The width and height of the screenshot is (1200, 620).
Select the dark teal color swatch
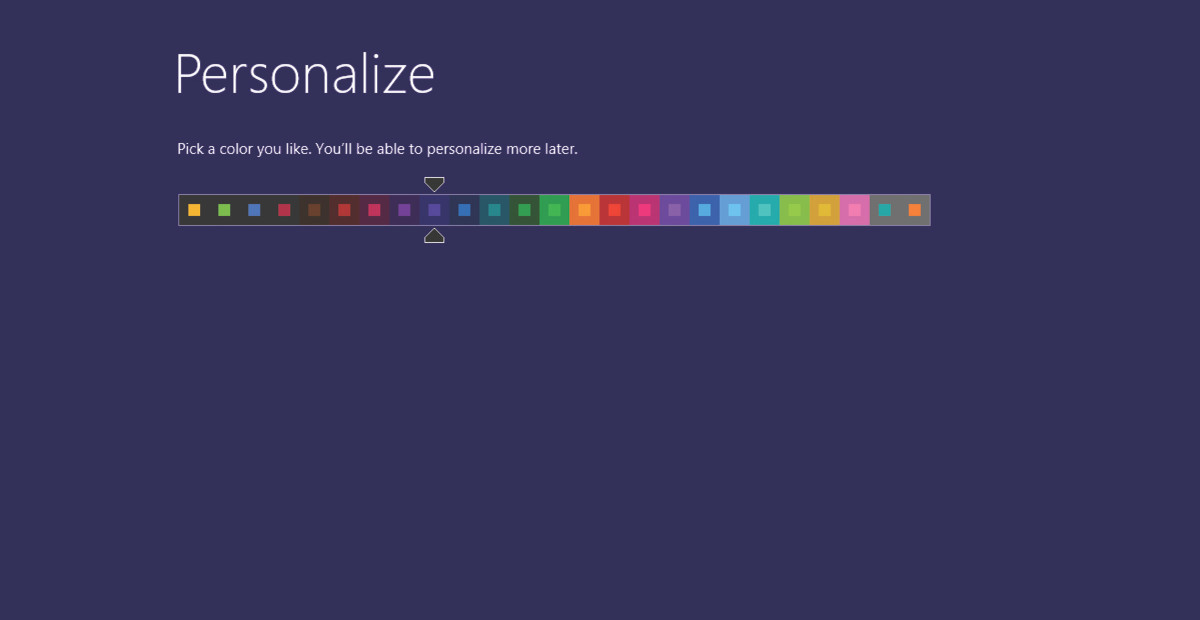pos(494,210)
